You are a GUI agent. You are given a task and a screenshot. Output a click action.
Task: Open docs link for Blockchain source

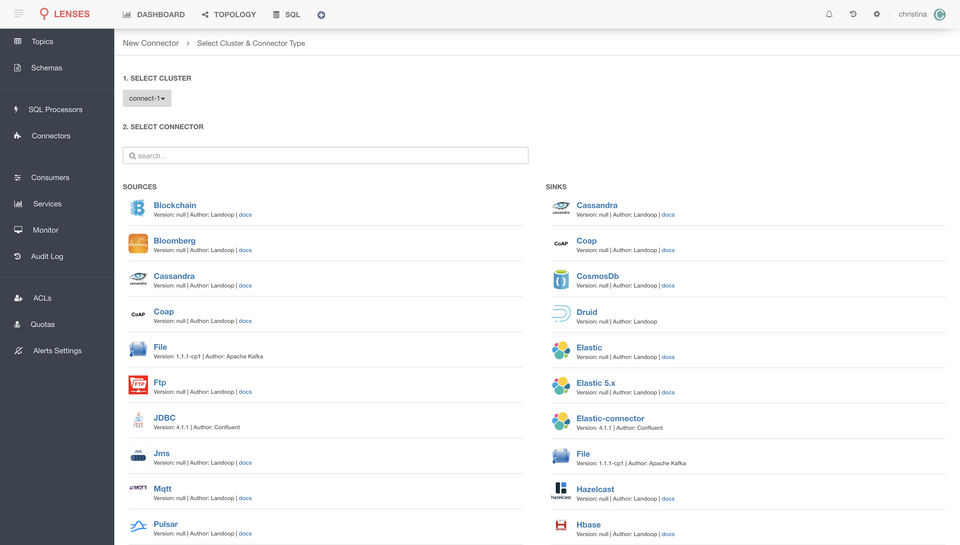point(245,215)
